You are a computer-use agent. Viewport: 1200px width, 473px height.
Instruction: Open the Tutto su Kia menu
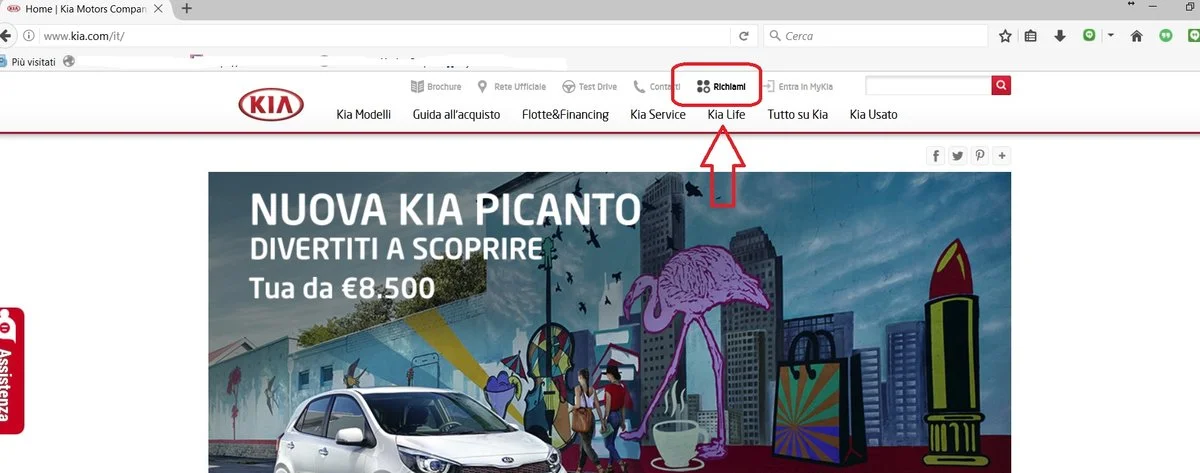[x=798, y=114]
